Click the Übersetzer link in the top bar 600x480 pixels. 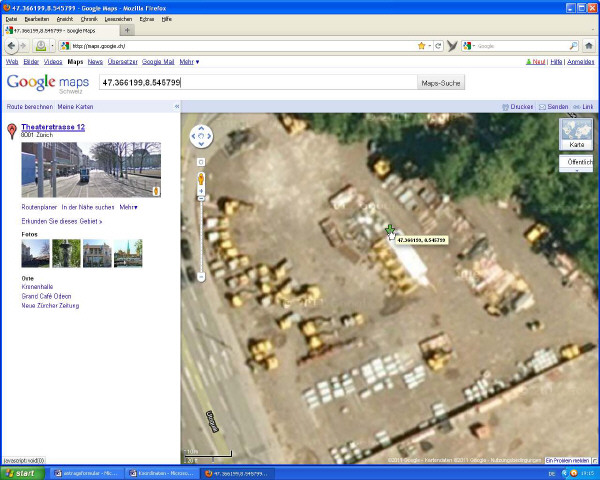[122, 62]
